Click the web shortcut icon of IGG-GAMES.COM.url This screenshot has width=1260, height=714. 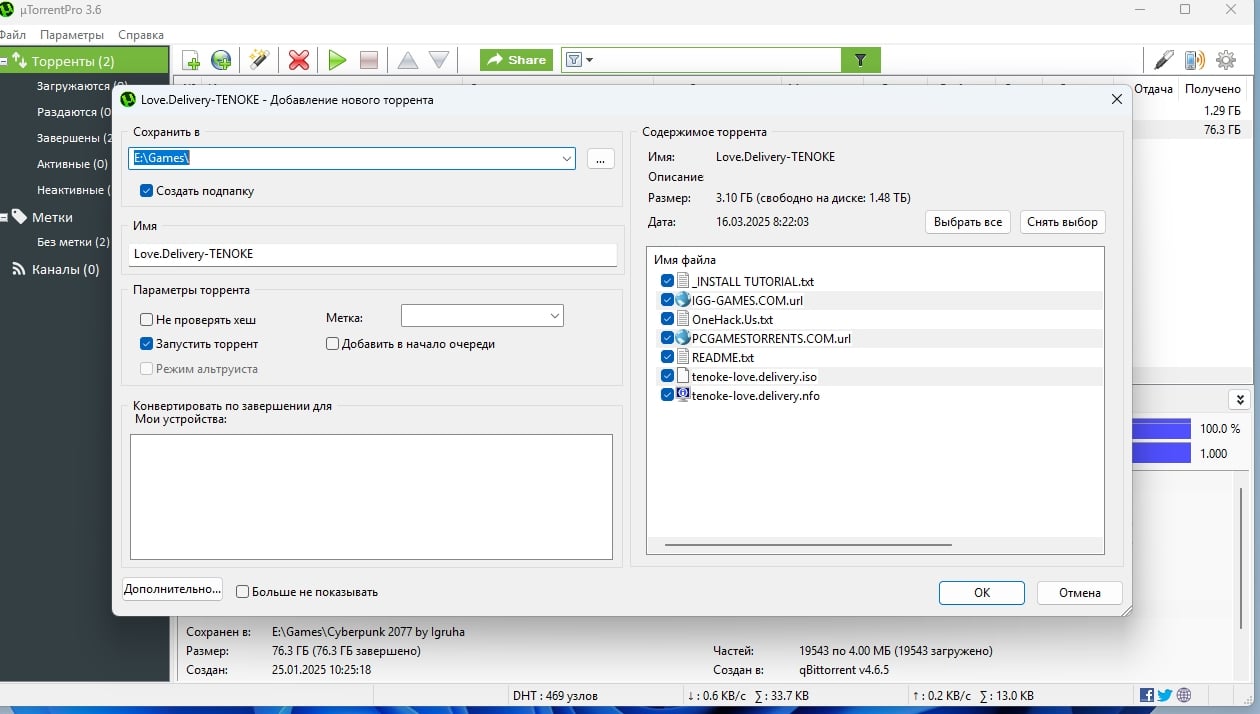pos(683,299)
